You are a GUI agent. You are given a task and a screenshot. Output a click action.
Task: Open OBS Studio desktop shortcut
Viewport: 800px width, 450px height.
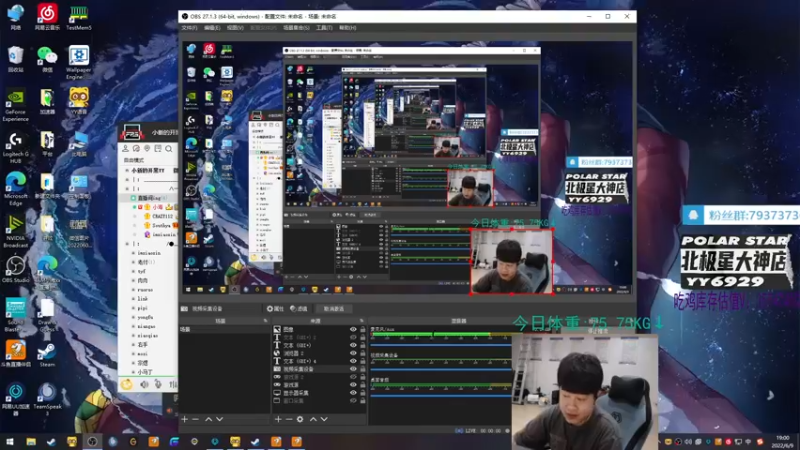pos(15,269)
